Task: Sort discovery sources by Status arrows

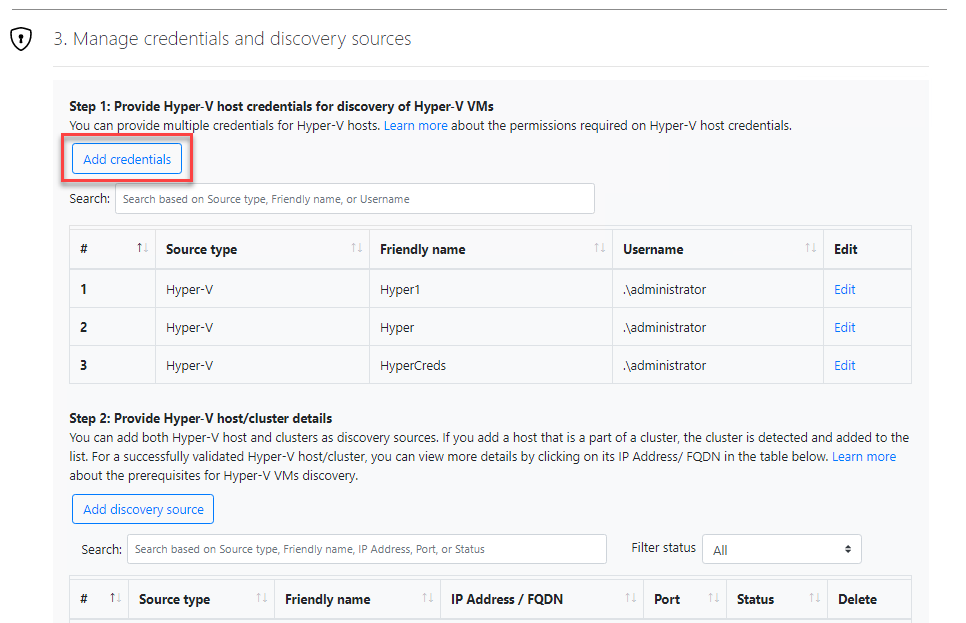Action: [x=814, y=598]
